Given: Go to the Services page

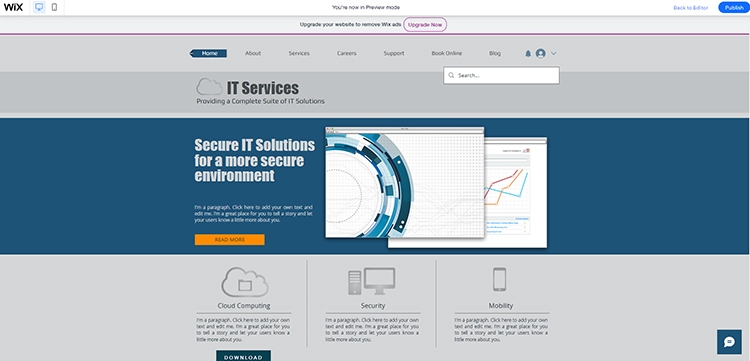Looking at the screenshot, I should (x=299, y=54).
